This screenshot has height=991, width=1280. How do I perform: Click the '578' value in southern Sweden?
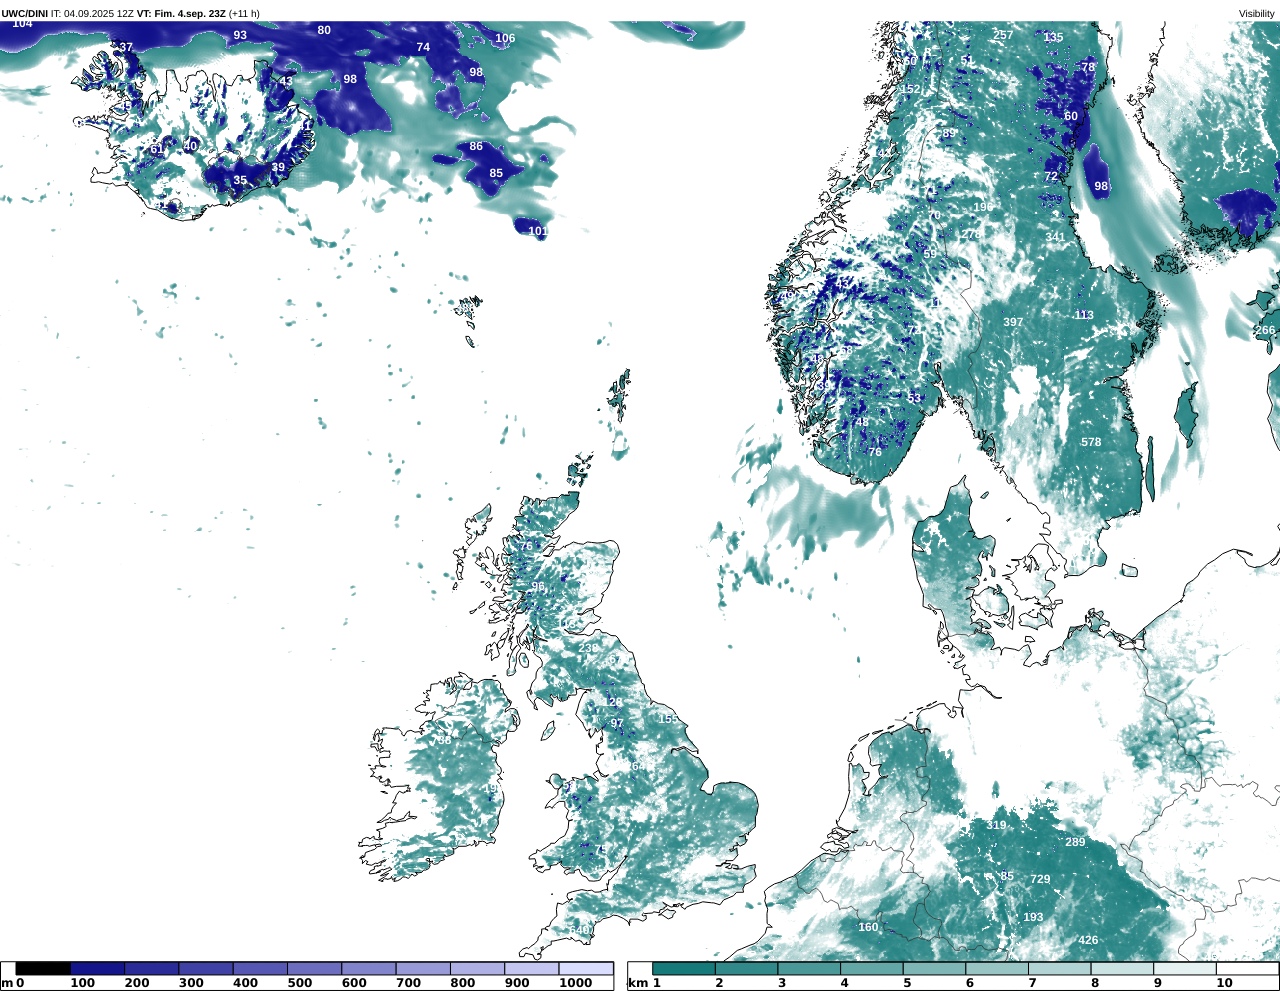(1091, 442)
